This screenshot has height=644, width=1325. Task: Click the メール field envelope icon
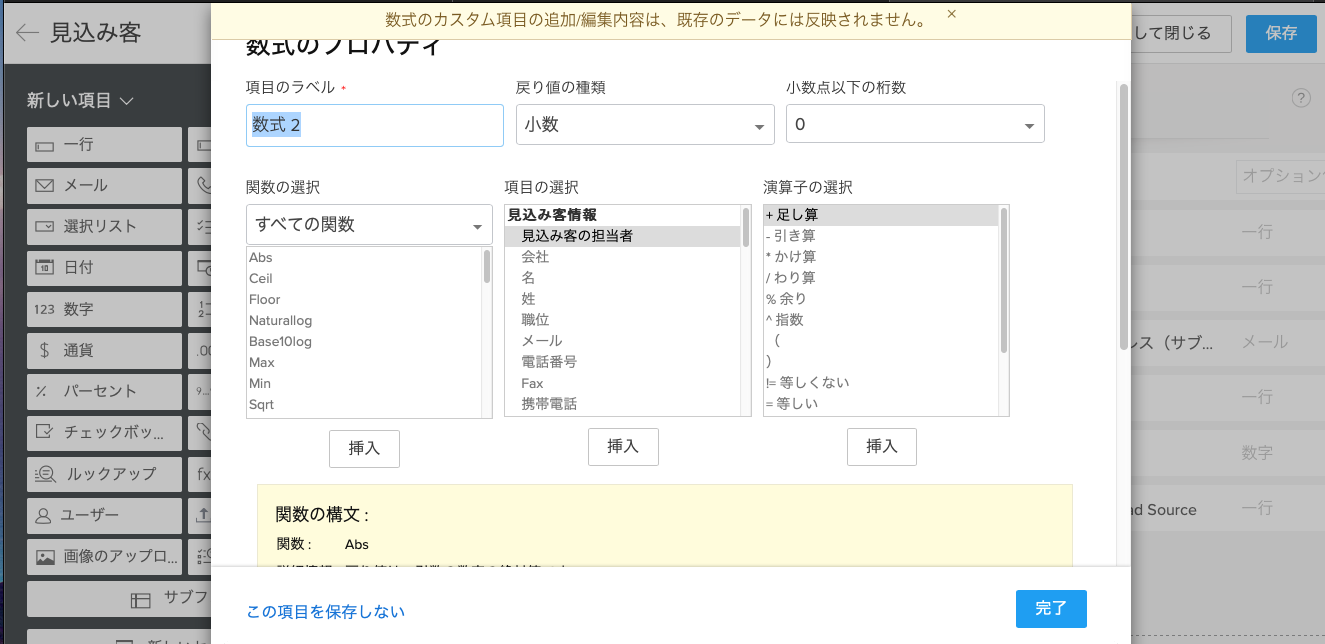[45, 186]
